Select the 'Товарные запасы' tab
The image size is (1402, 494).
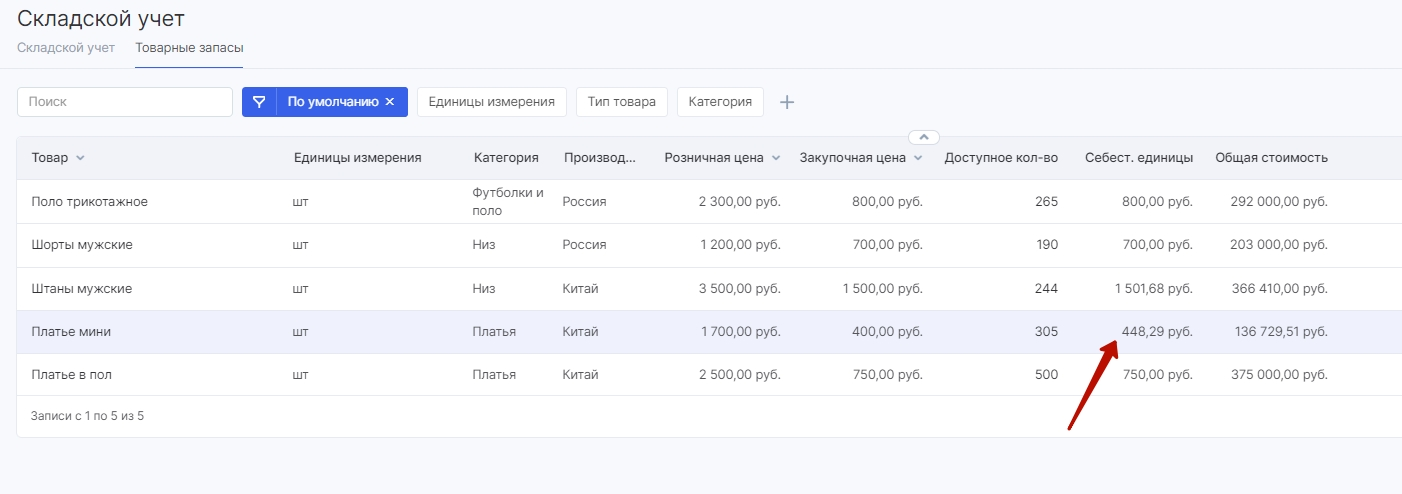tap(189, 48)
